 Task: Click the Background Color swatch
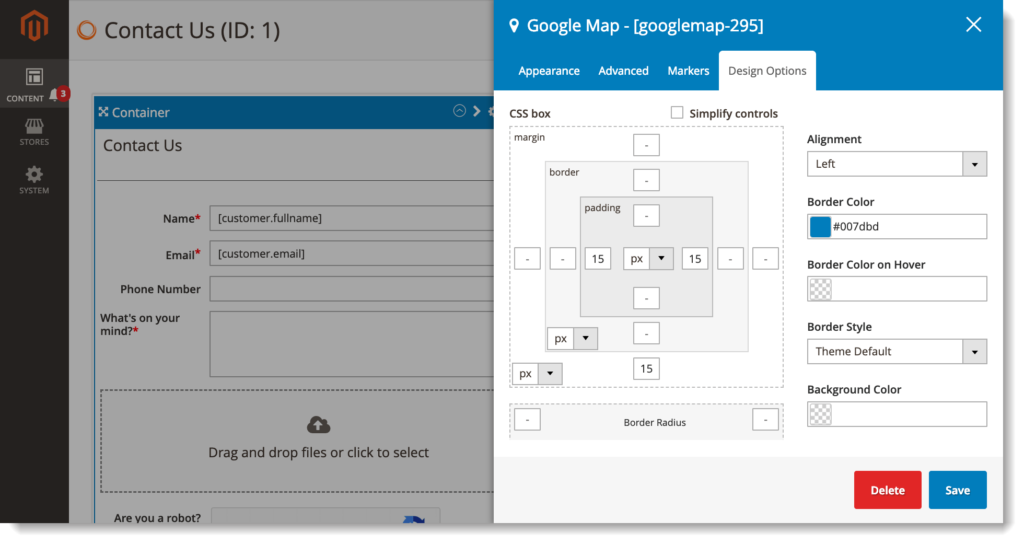coord(820,414)
